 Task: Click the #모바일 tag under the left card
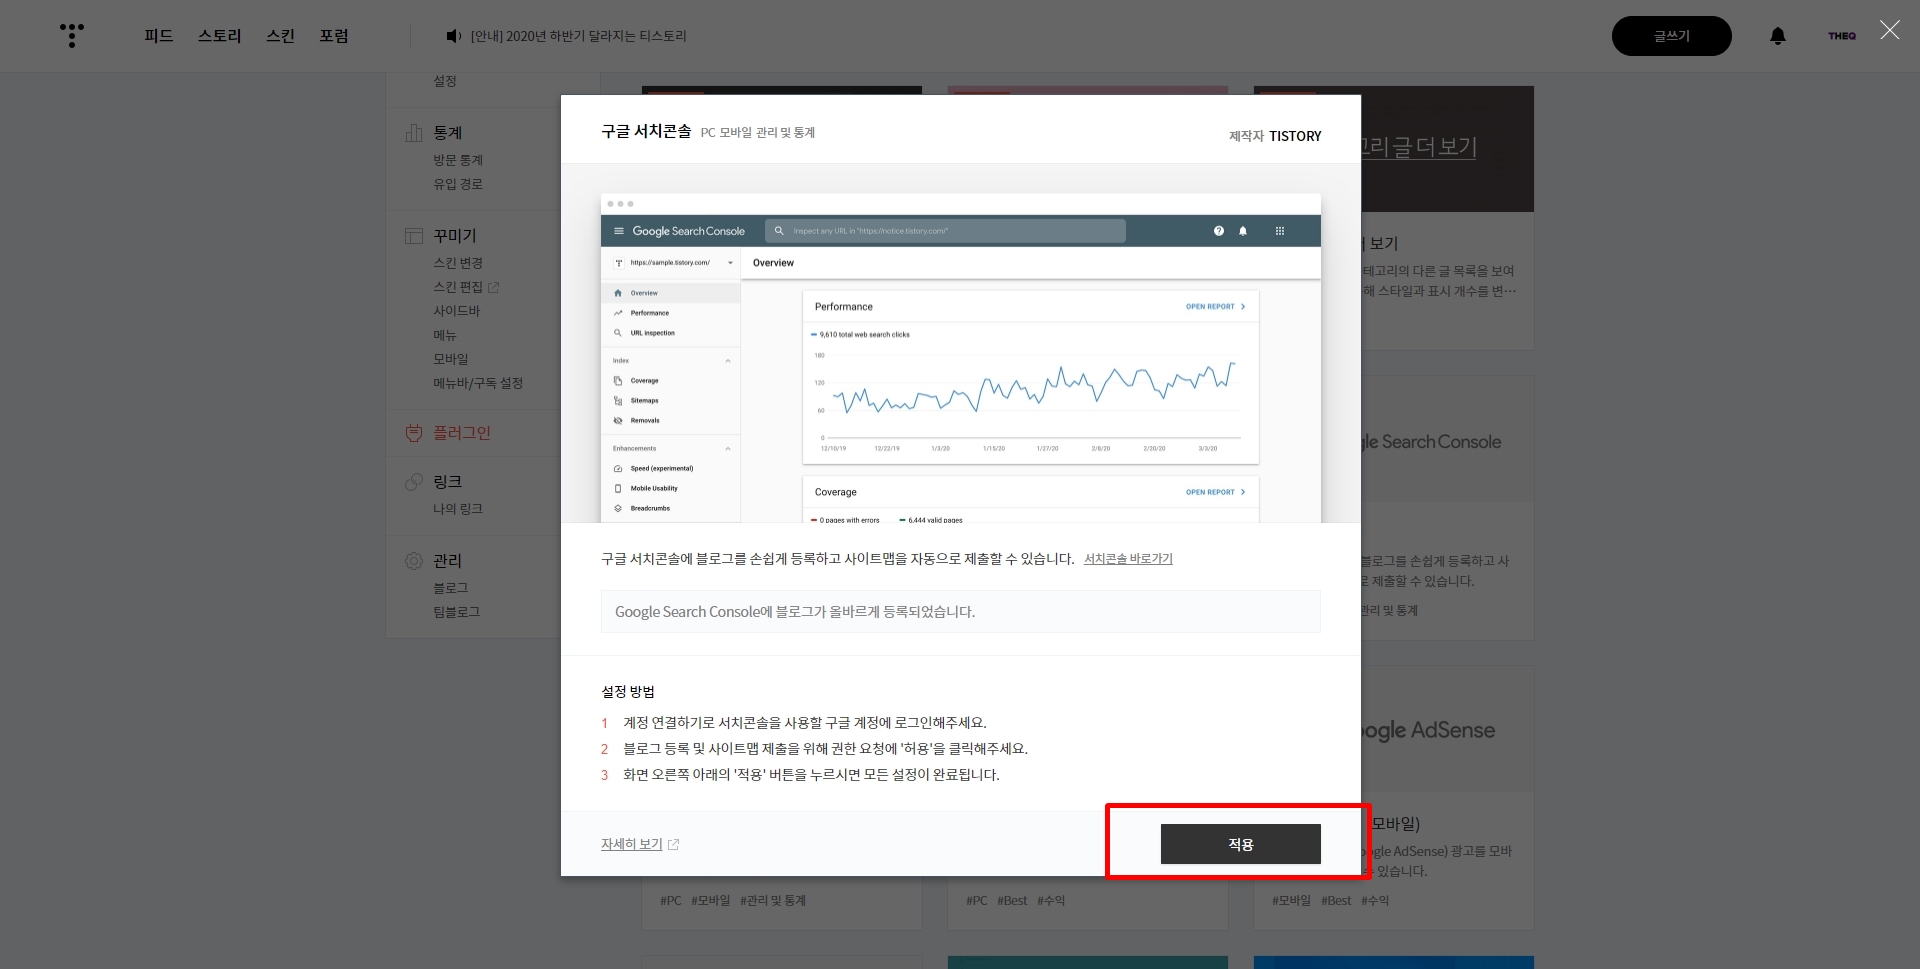[711, 901]
